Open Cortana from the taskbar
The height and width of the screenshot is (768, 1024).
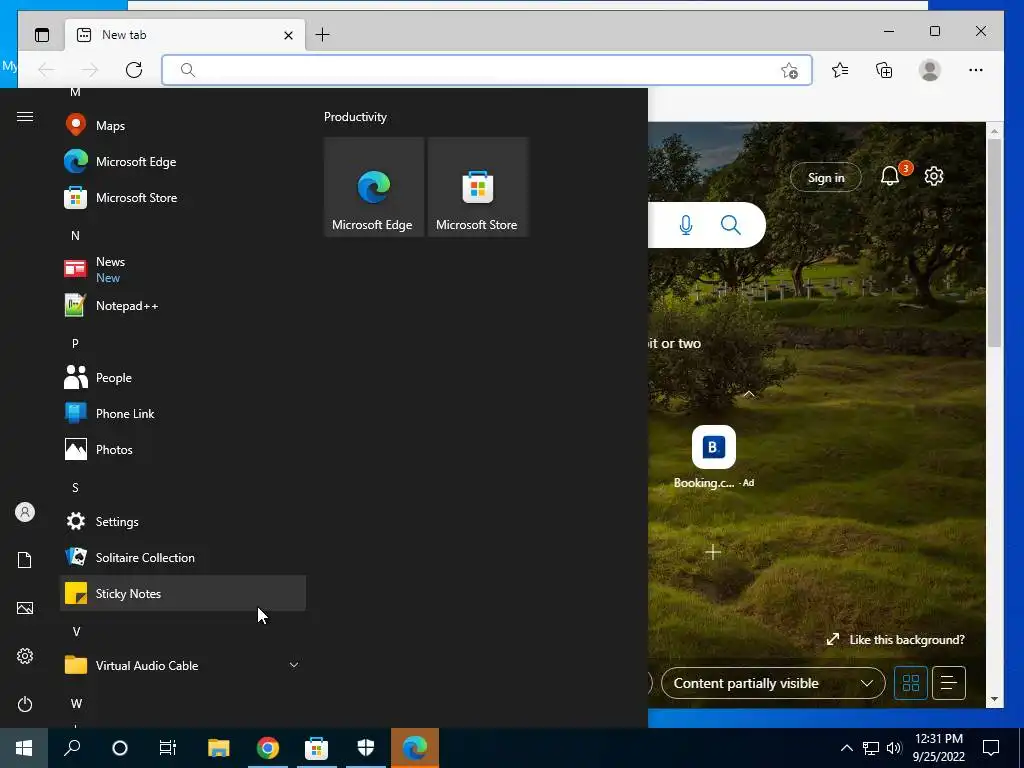120,748
